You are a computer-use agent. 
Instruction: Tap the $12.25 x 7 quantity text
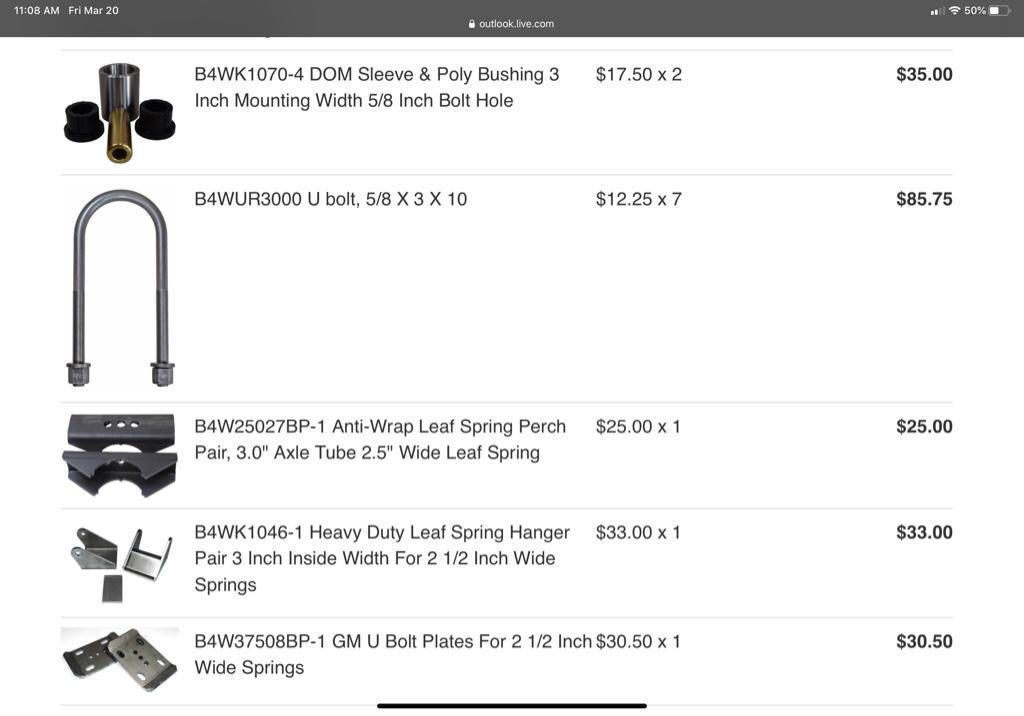point(638,199)
